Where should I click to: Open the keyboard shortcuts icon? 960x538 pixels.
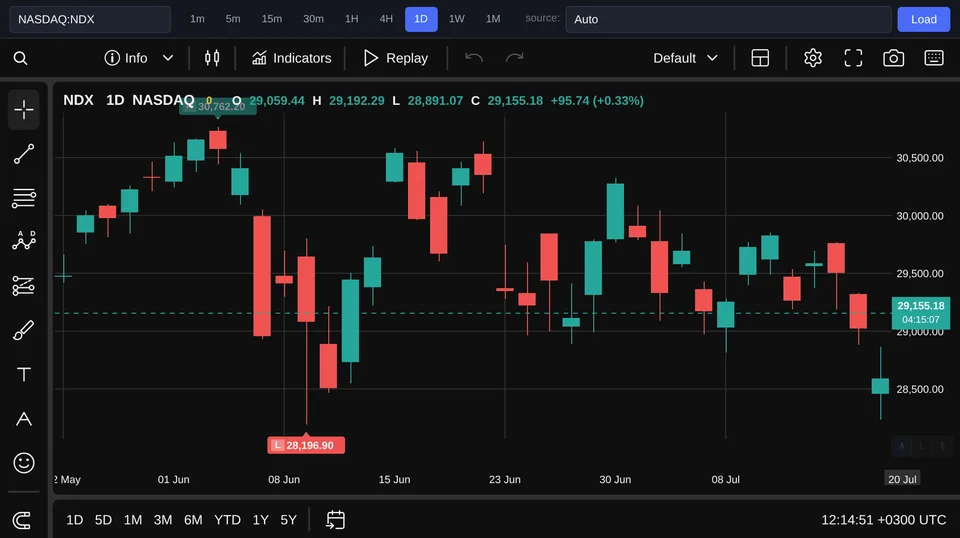[x=934, y=58]
